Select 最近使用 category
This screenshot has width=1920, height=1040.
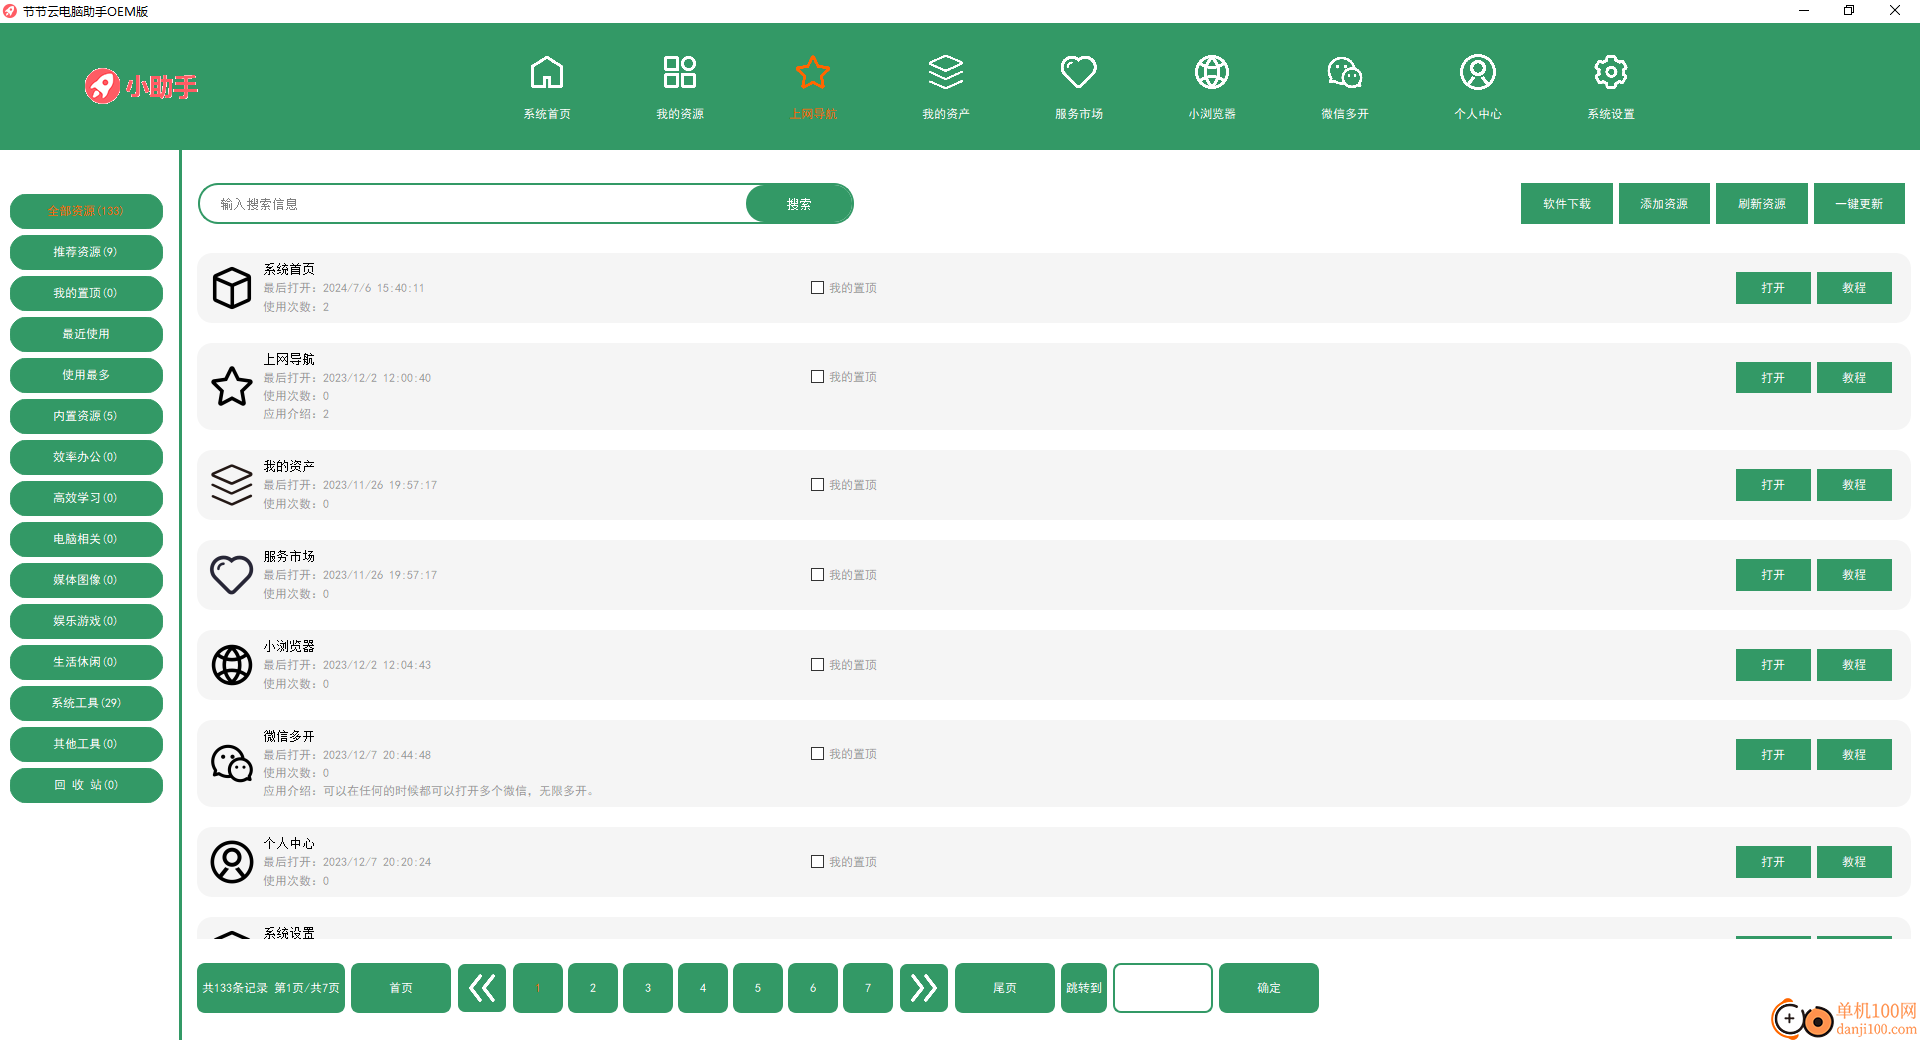[x=86, y=334]
